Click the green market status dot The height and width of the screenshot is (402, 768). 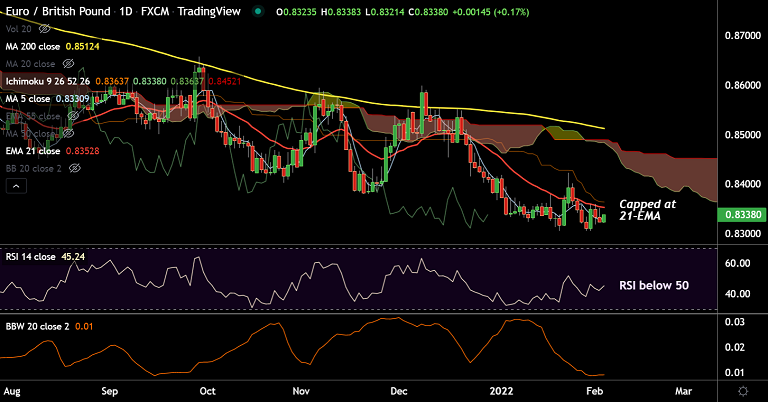point(258,11)
